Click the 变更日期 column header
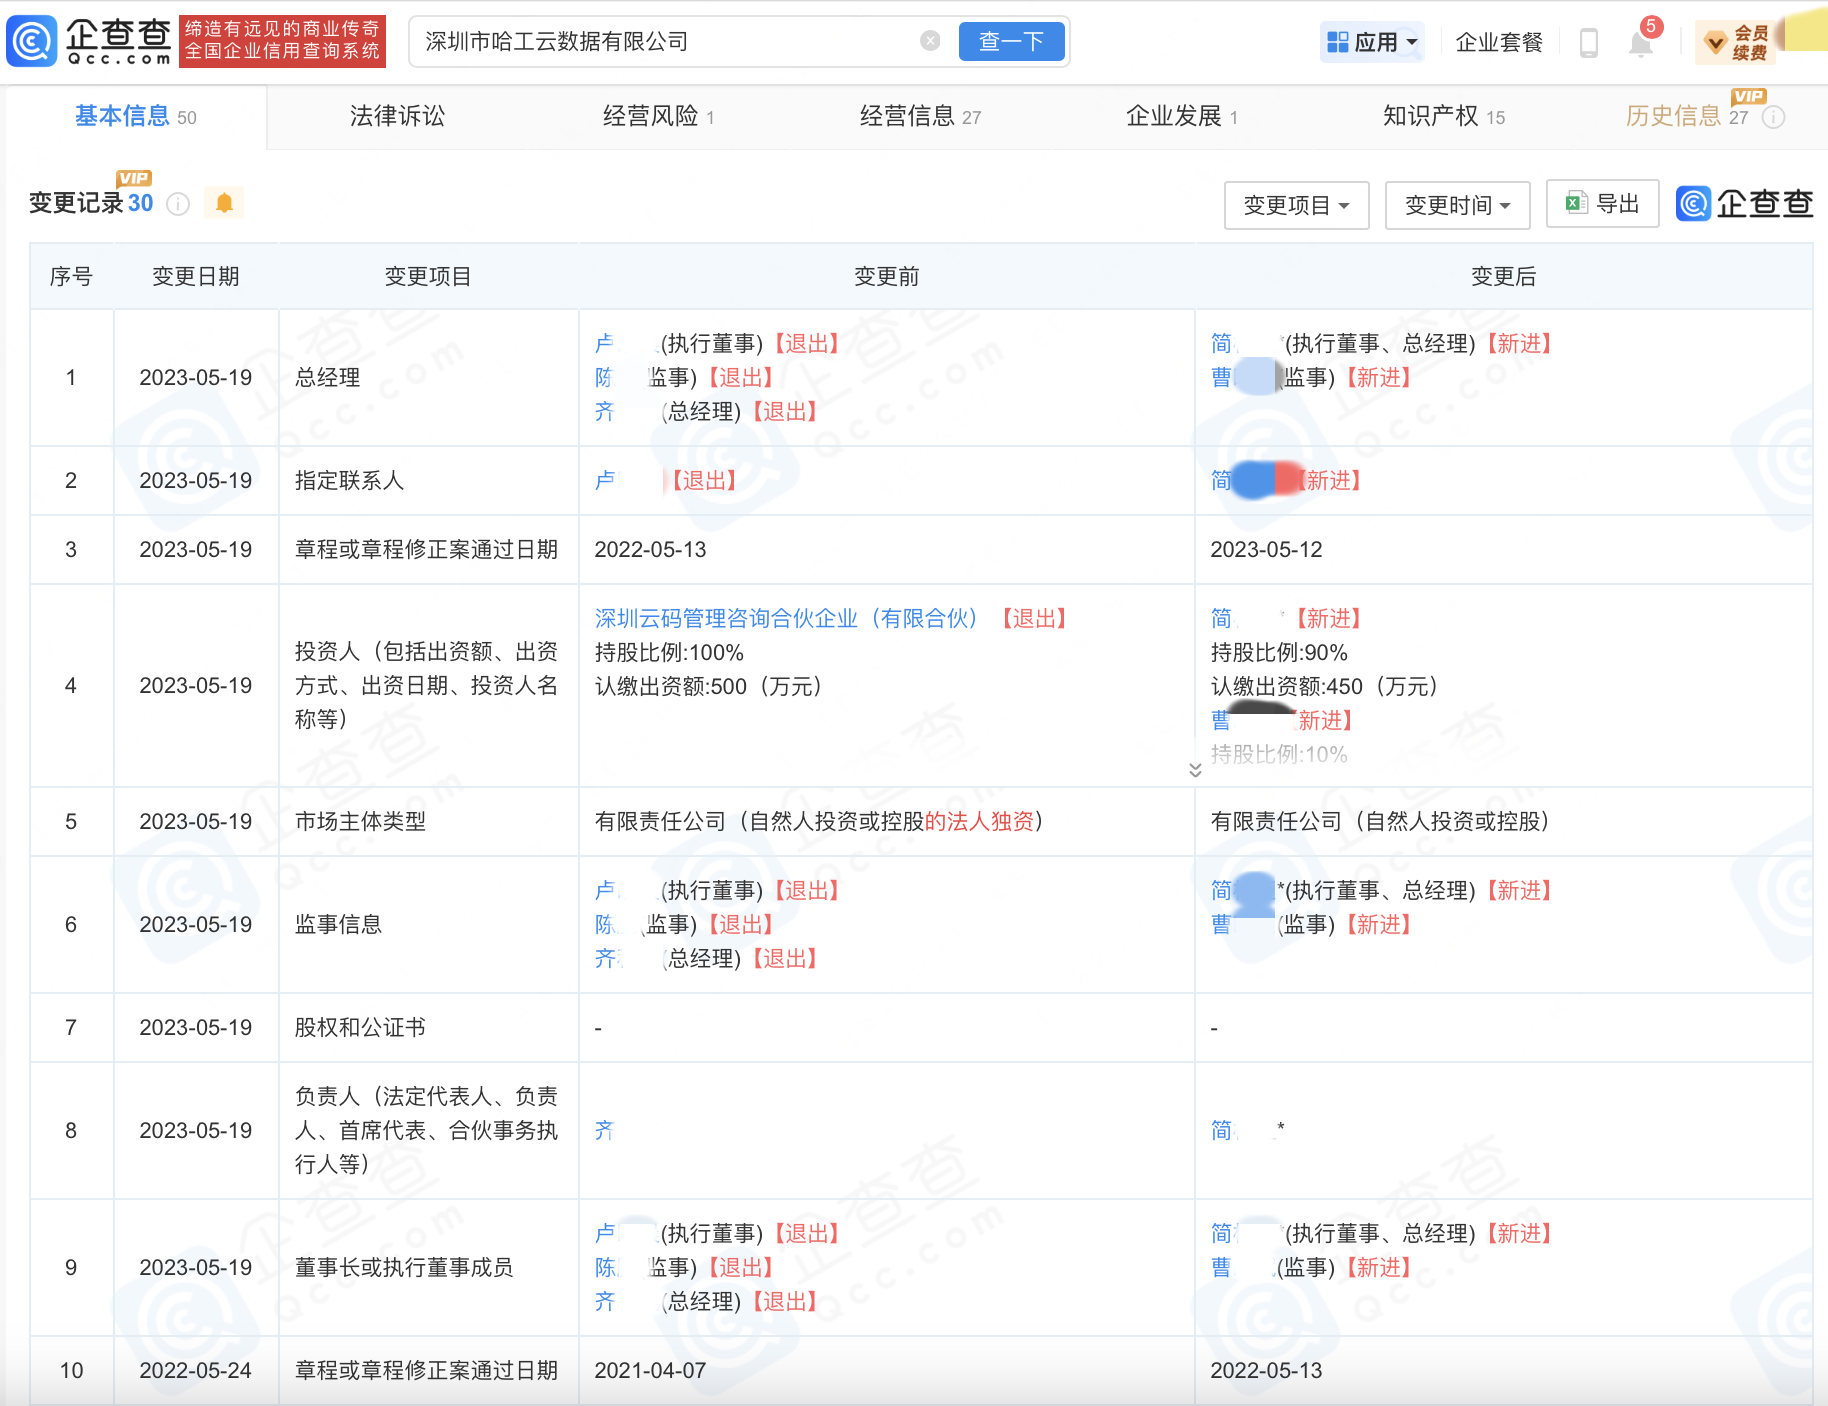 196,277
